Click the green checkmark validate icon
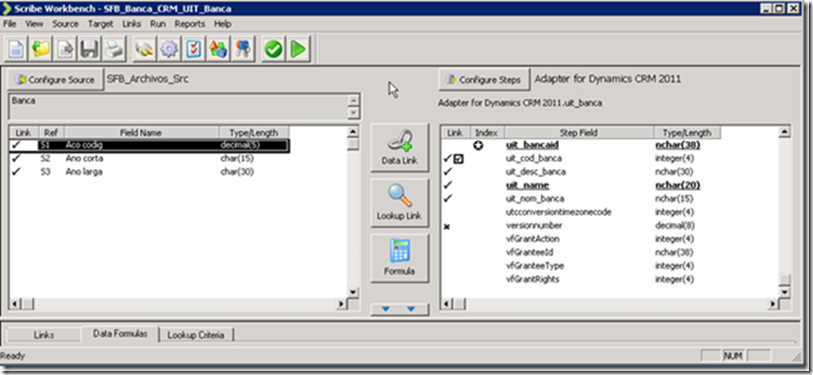This screenshot has width=813, height=375. click(273, 50)
